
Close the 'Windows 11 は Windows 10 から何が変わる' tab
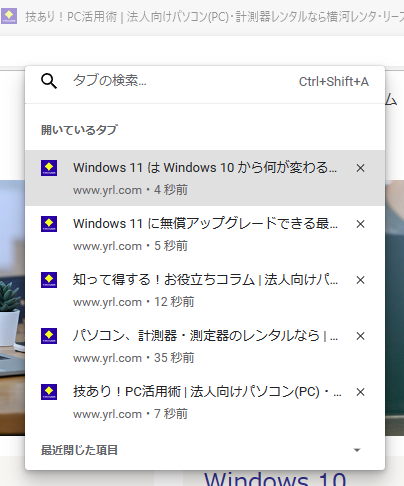(360, 168)
